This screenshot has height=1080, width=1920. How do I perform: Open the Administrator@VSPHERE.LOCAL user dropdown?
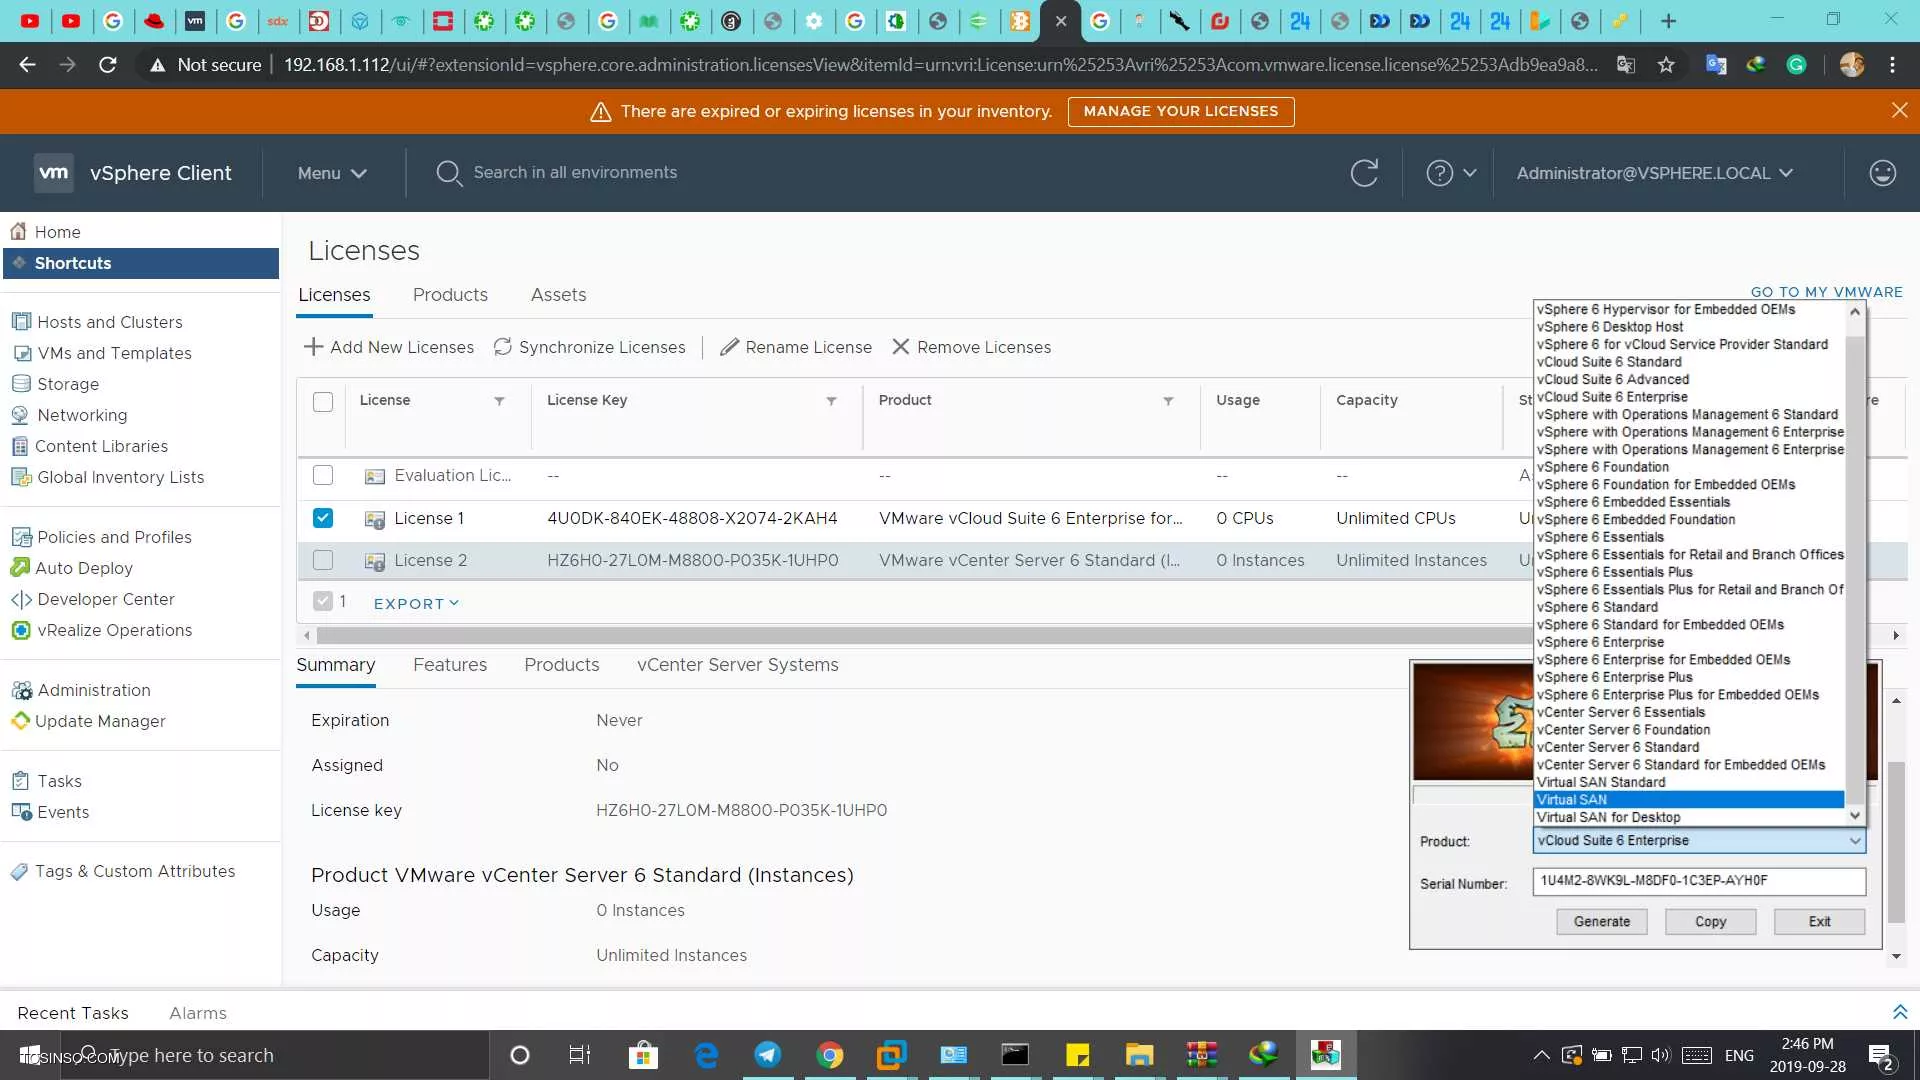1655,173
